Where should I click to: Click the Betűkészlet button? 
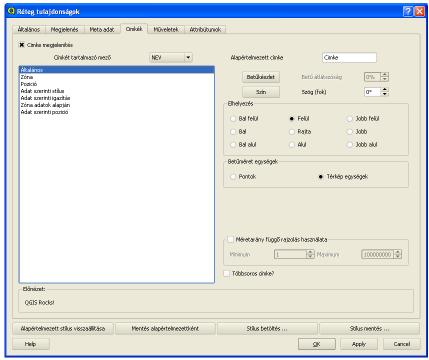261,77
